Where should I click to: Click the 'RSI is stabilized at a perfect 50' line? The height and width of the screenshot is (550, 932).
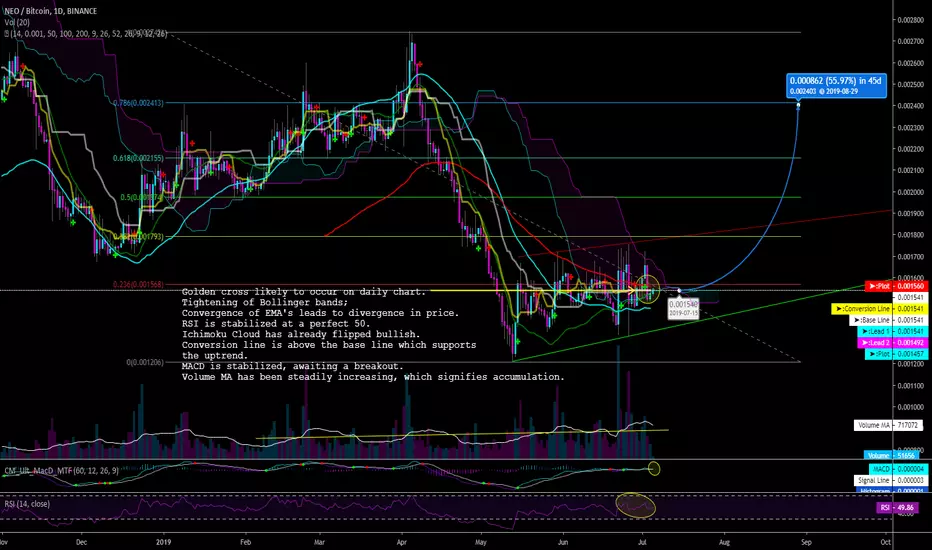(276, 323)
